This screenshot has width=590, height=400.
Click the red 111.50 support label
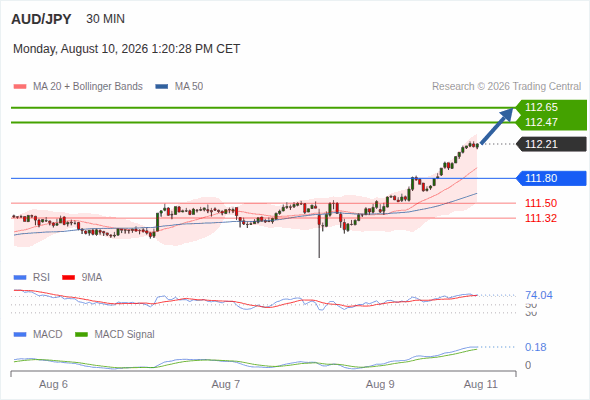coord(541,203)
